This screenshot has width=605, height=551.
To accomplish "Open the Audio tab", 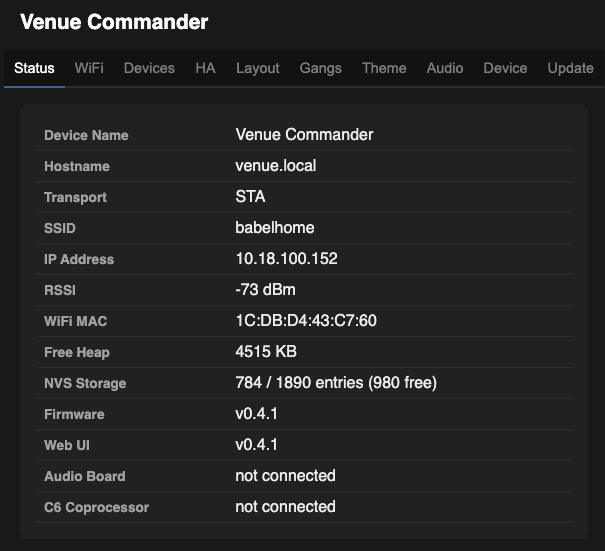I will 445,68.
